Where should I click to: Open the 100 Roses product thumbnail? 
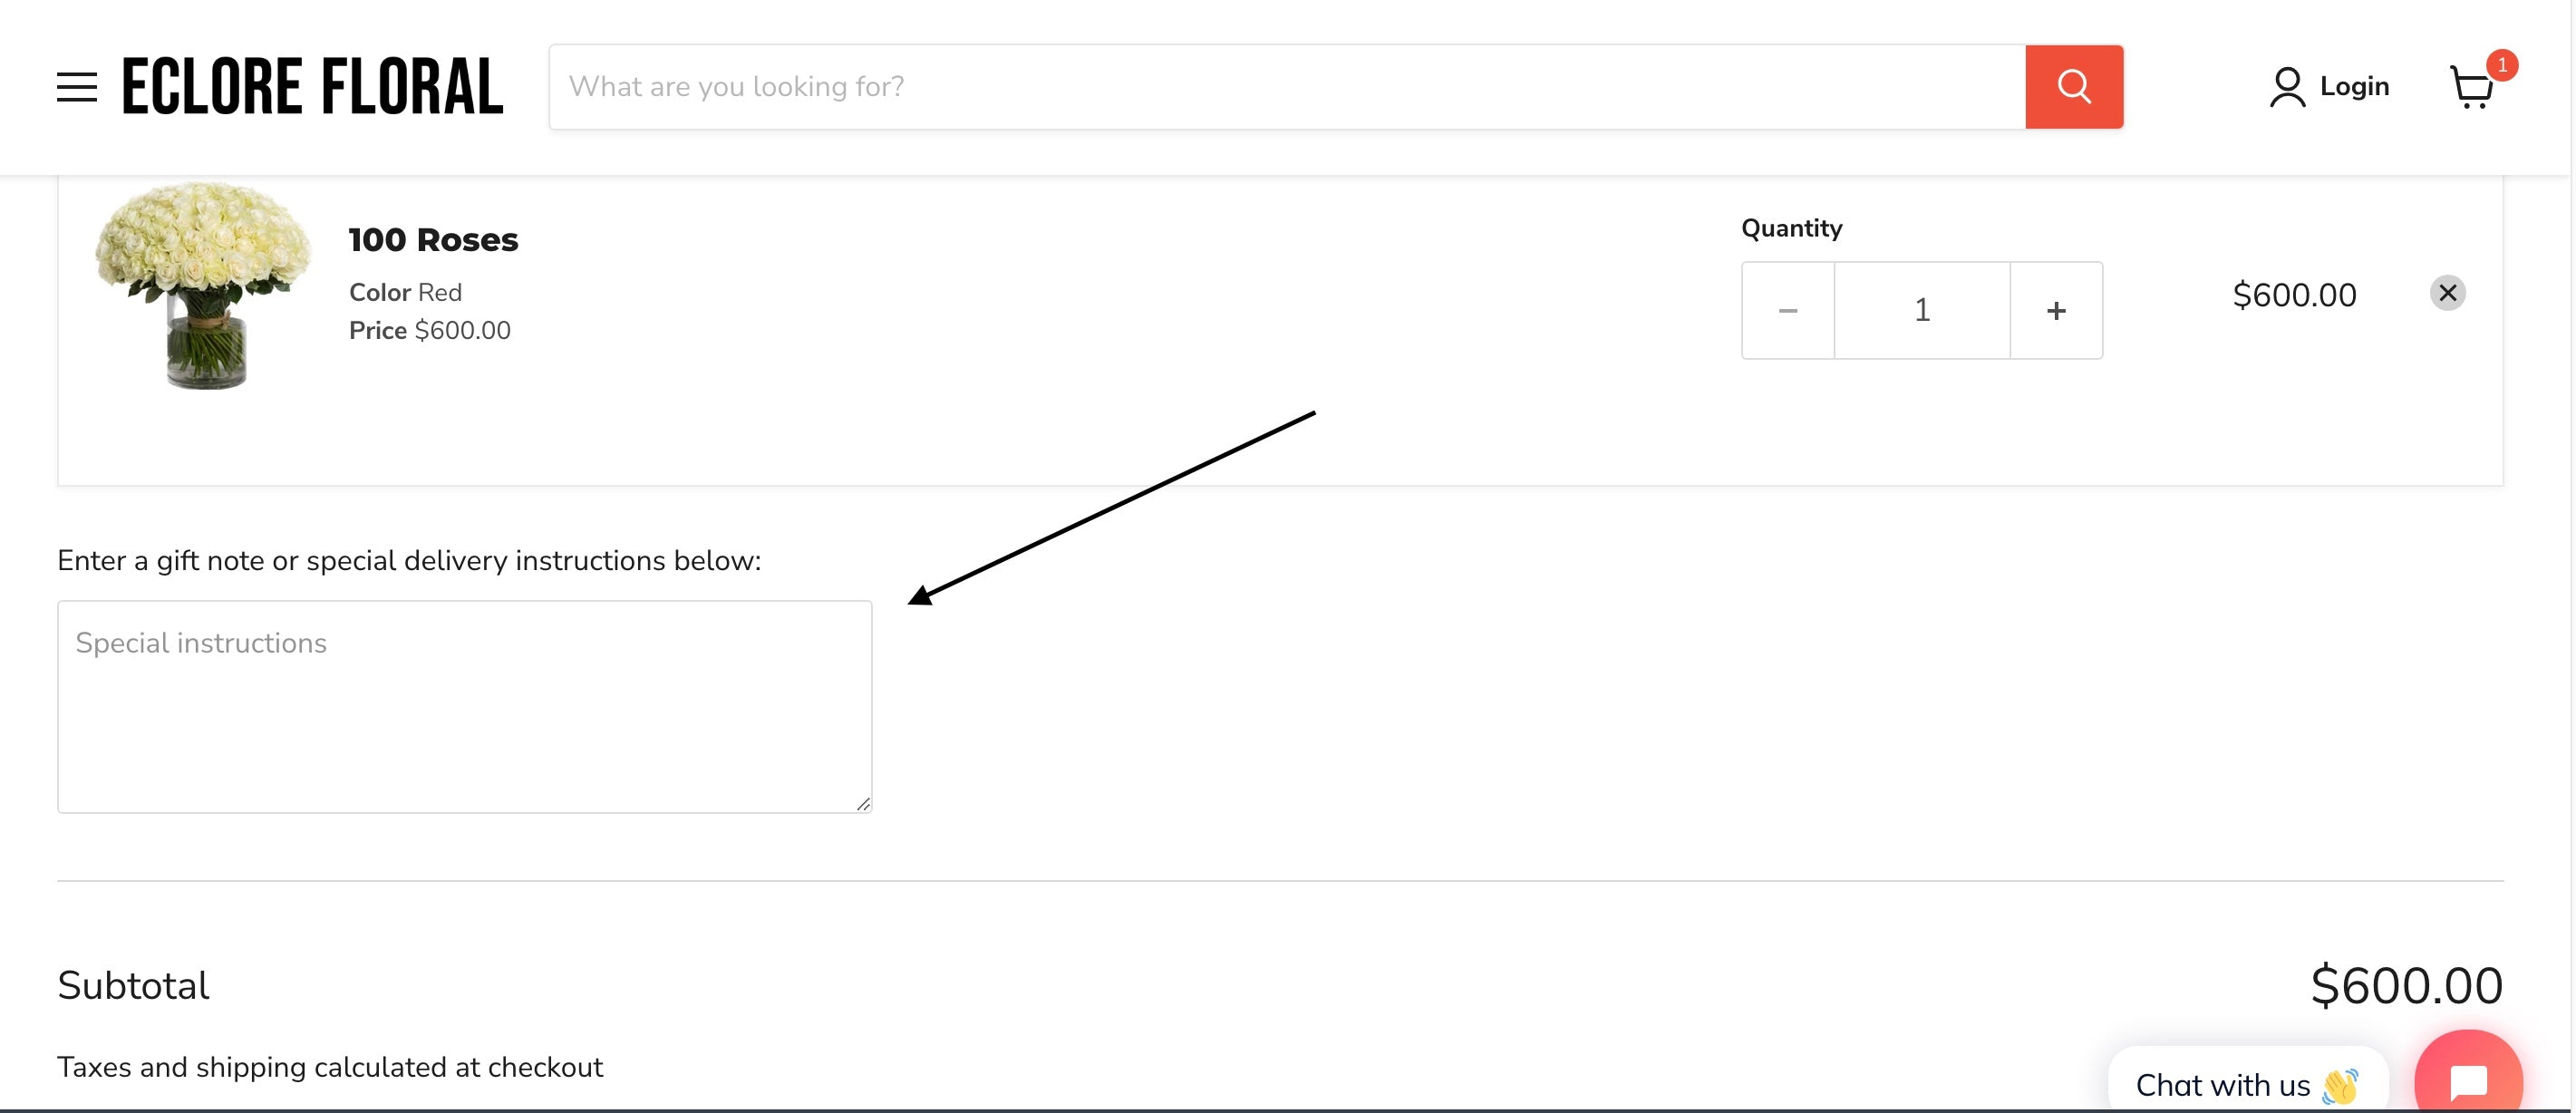click(x=204, y=285)
